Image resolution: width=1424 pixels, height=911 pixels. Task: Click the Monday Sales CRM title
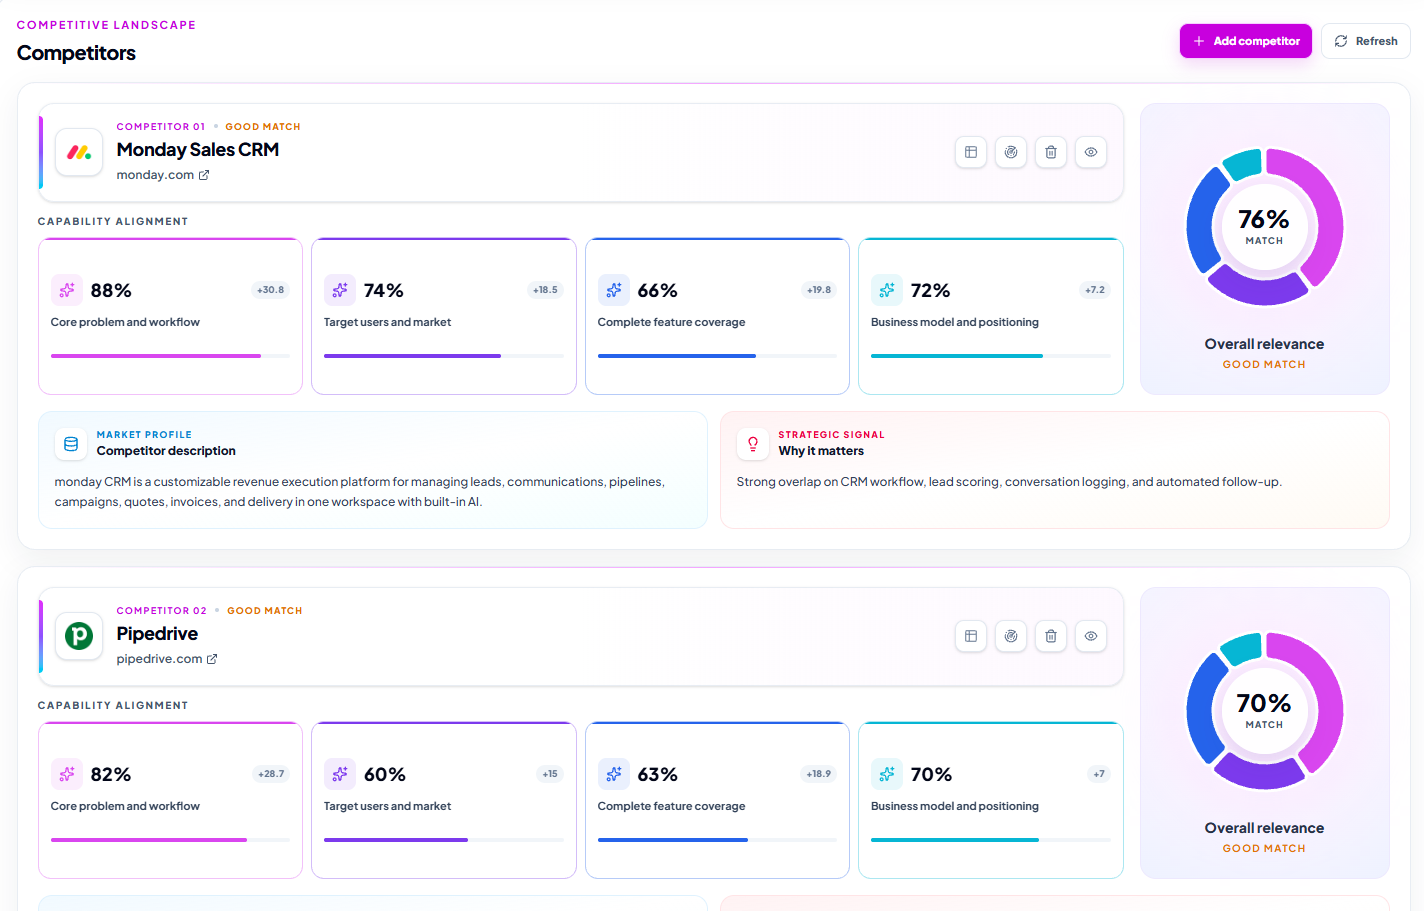point(198,150)
